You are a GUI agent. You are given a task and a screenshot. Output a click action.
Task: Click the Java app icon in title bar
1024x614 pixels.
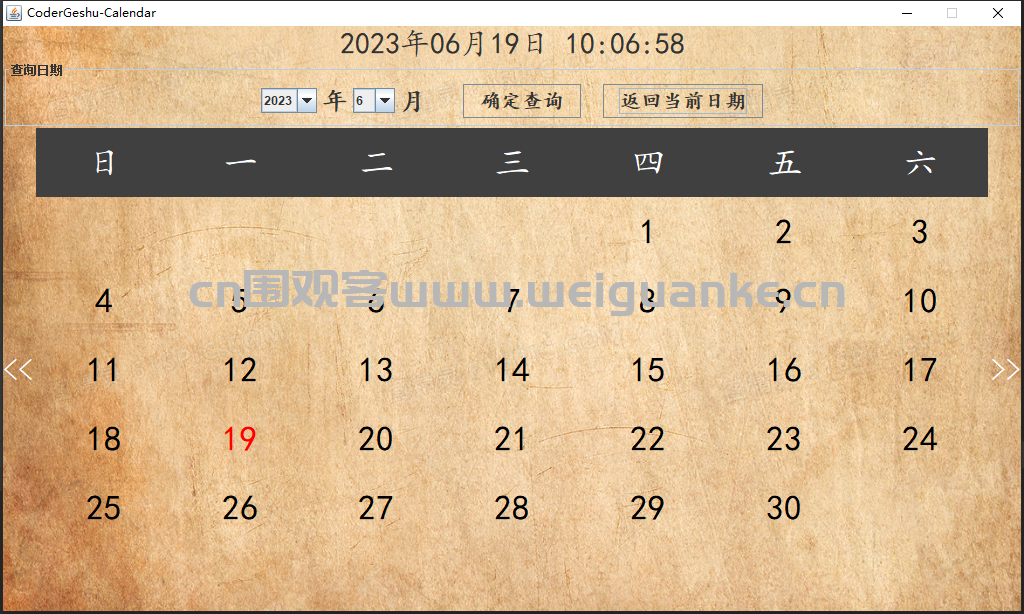[x=13, y=12]
